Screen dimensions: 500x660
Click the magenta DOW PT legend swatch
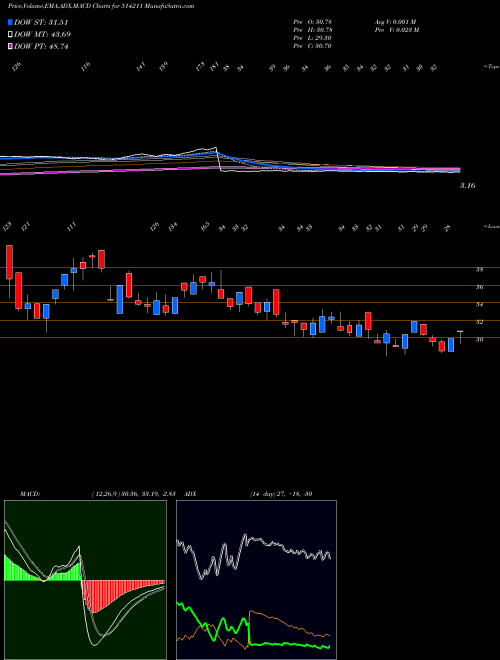[11, 46]
